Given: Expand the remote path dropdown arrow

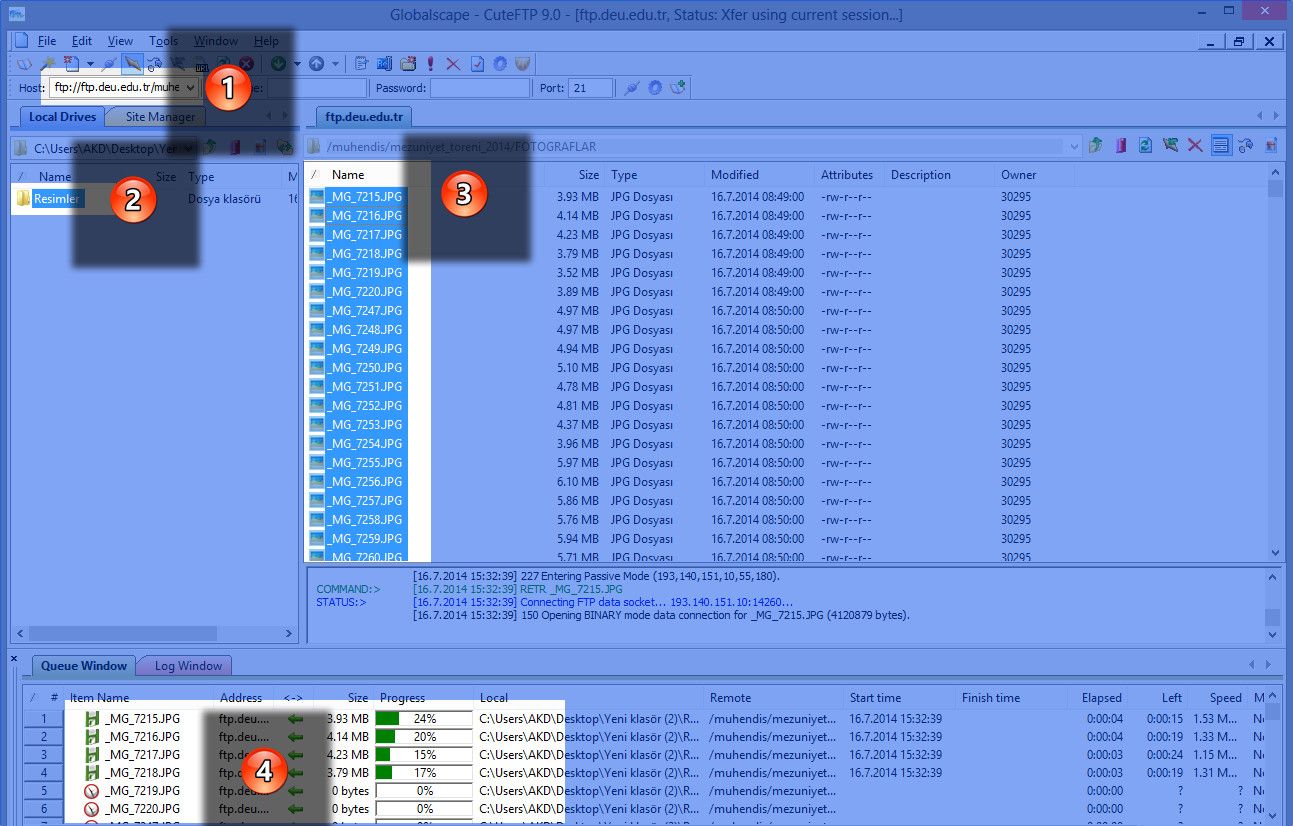Looking at the screenshot, I should (x=1075, y=146).
